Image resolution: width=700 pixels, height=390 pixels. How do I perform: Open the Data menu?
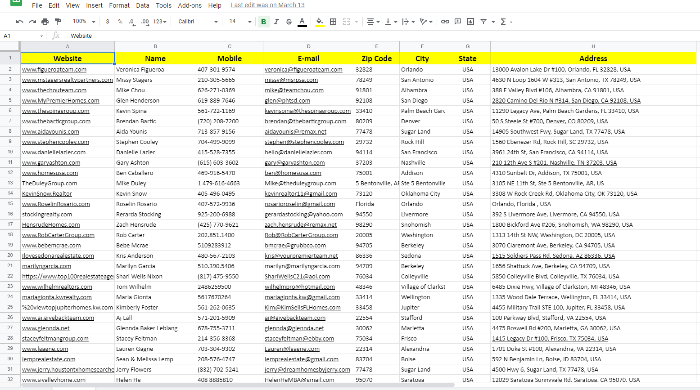[x=142, y=5]
